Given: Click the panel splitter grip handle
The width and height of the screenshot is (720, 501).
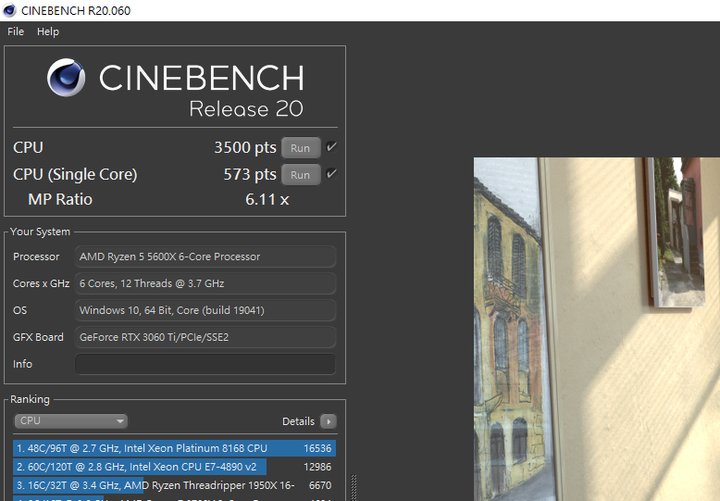Looking at the screenshot, I should 354,487.
